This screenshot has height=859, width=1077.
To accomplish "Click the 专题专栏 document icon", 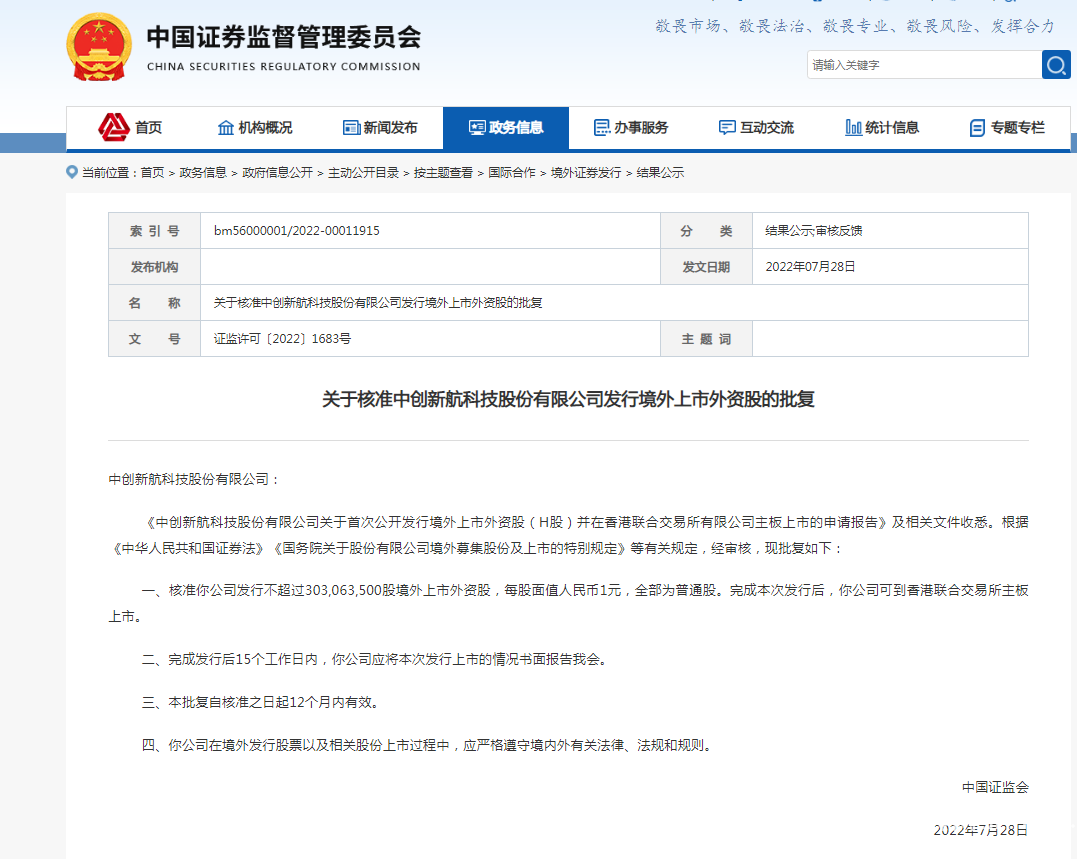I will pyautogui.click(x=977, y=128).
